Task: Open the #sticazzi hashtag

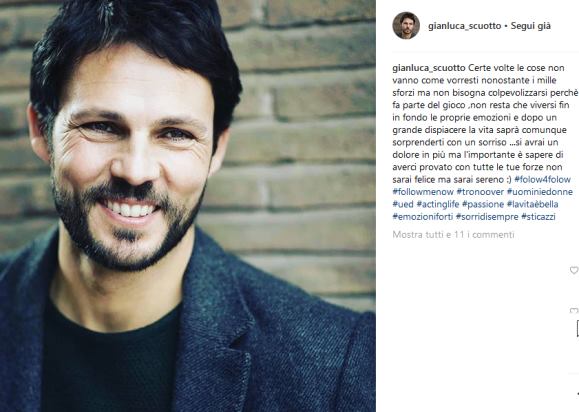Action: coord(538,217)
